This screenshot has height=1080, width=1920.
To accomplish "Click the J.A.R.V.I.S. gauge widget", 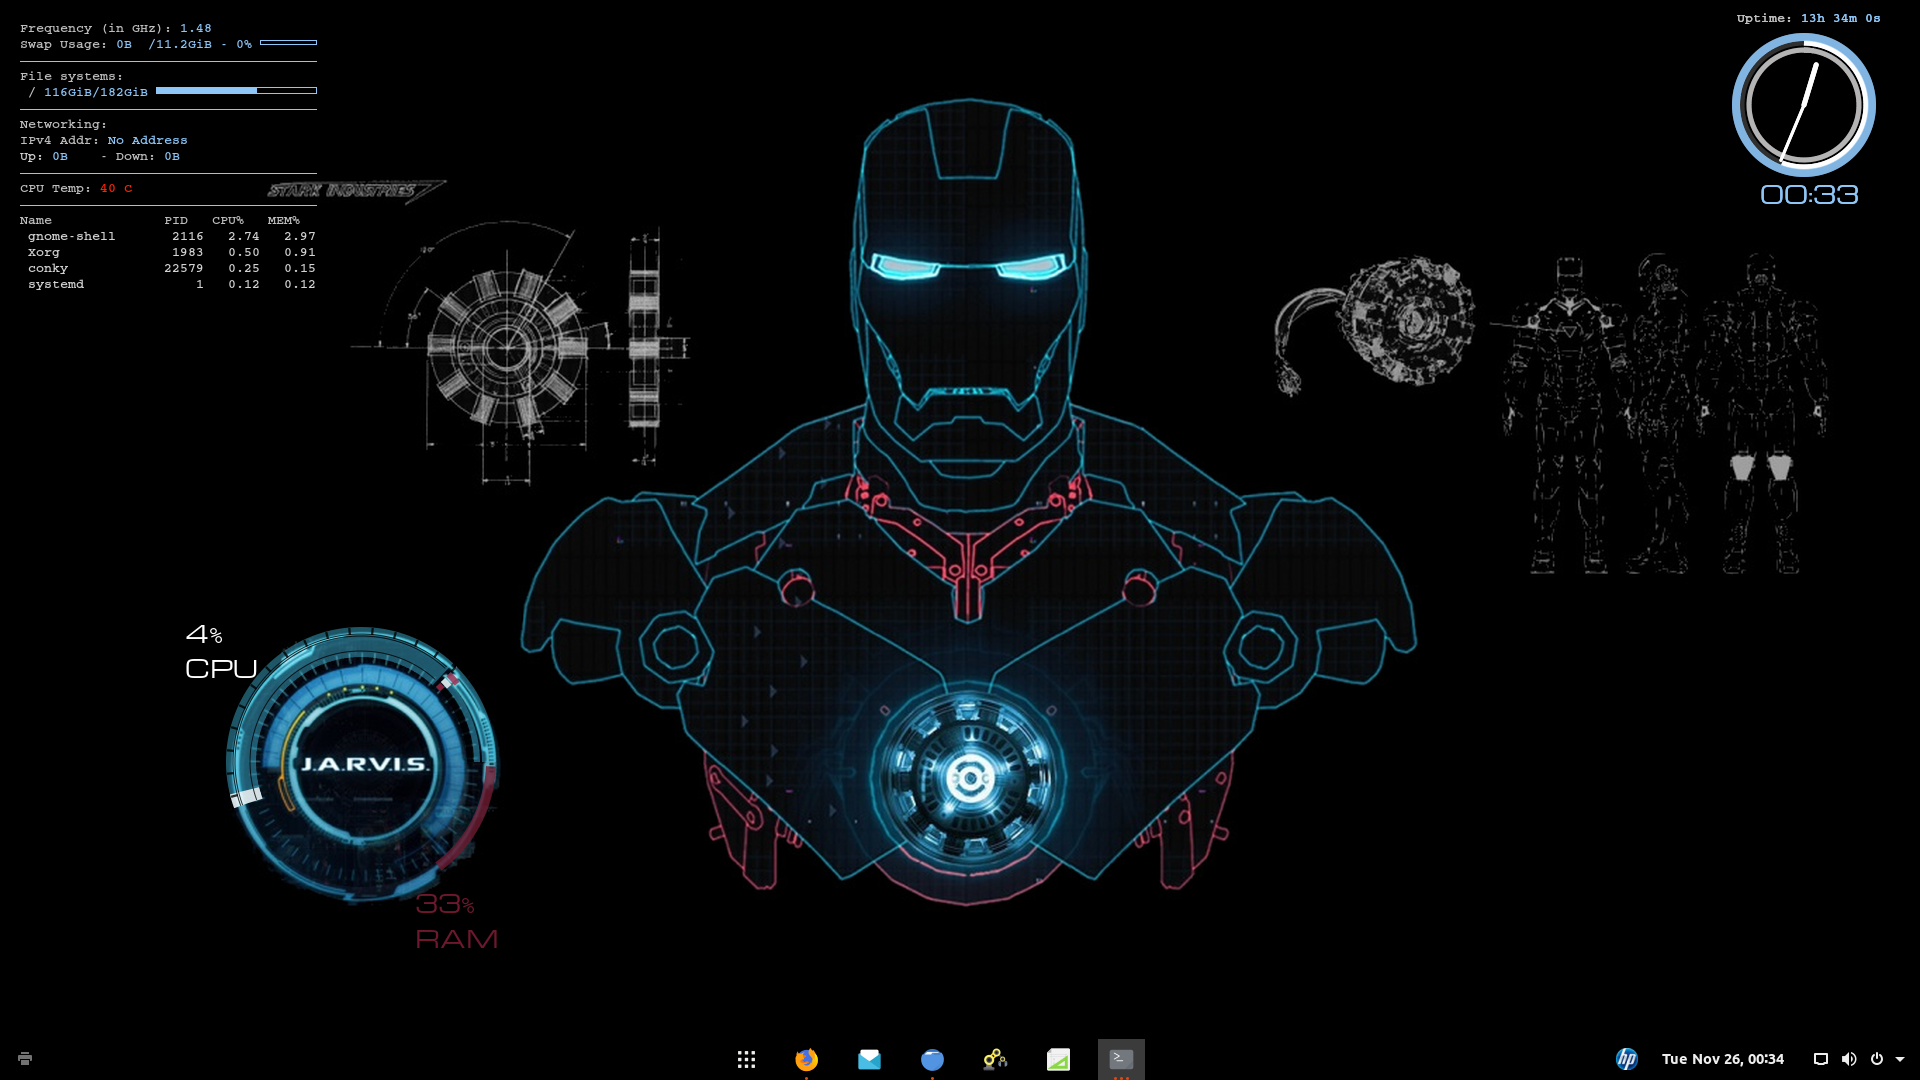I will coord(362,764).
